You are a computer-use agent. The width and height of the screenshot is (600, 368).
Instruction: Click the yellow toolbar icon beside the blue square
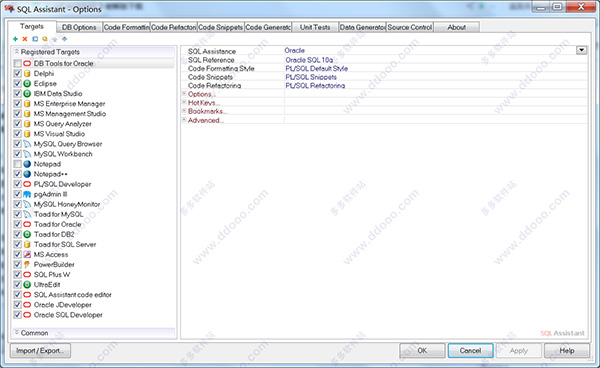tap(45, 39)
